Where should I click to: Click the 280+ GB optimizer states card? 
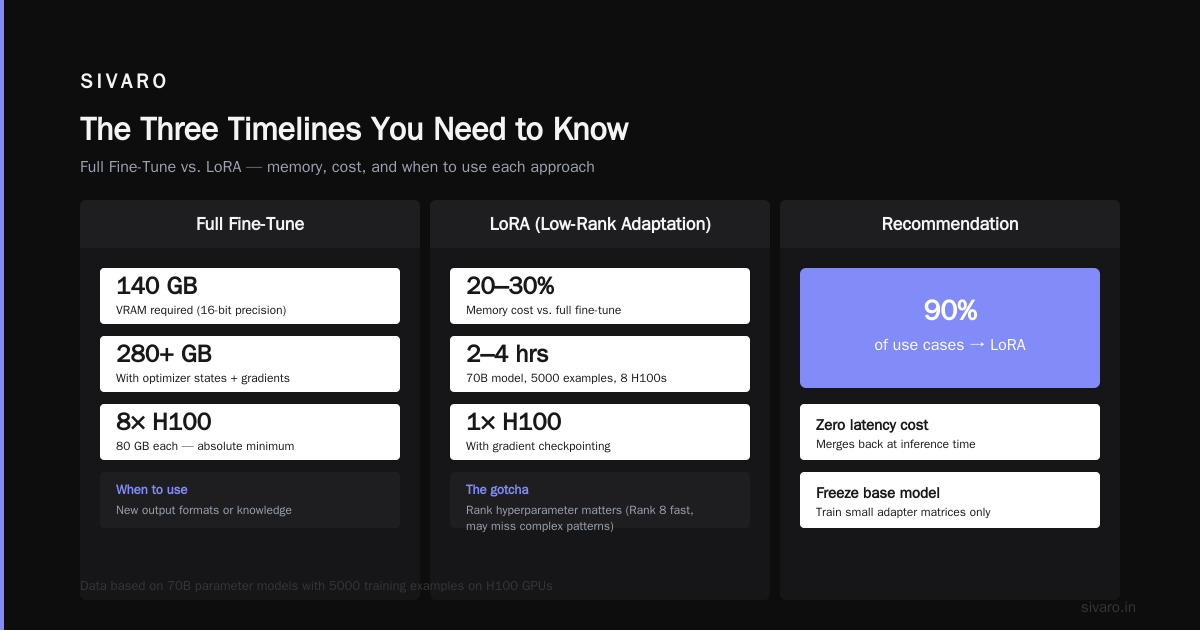[x=250, y=364]
